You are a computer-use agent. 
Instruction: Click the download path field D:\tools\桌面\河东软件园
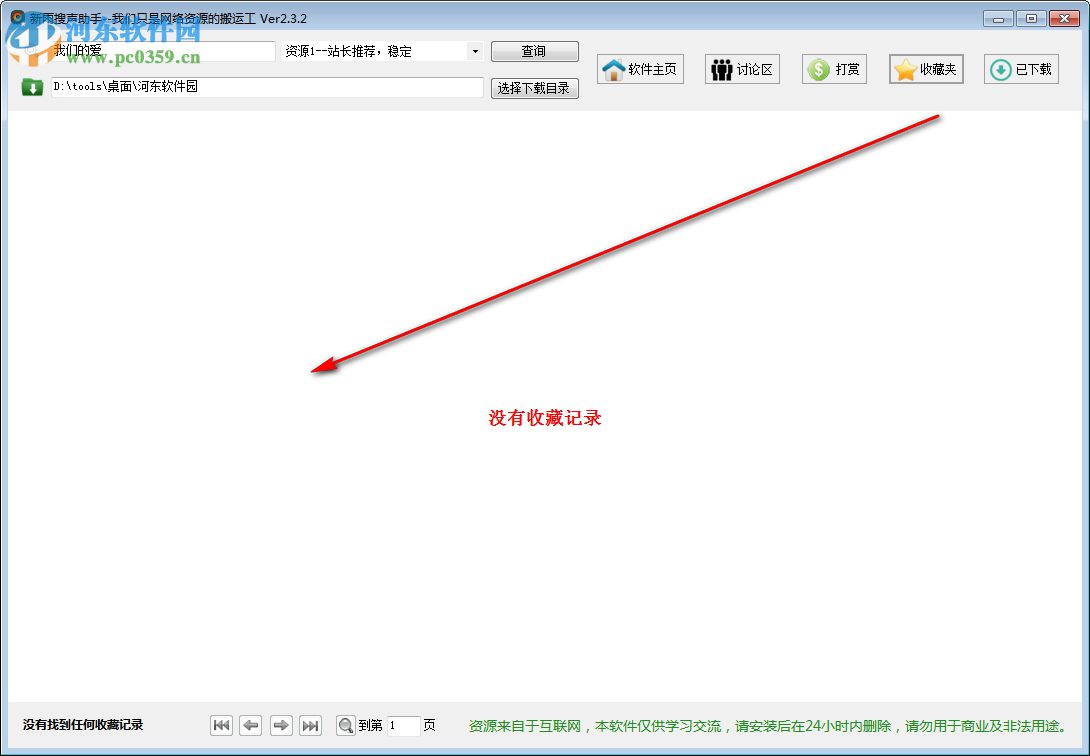[x=265, y=88]
